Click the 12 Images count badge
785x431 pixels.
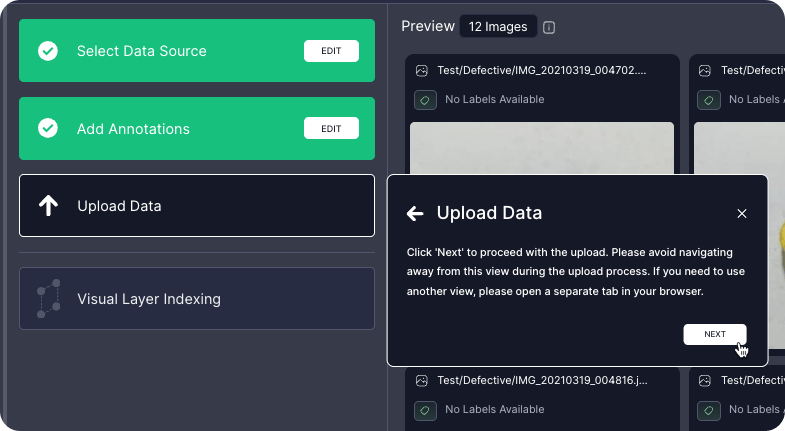pyautogui.click(x=498, y=27)
